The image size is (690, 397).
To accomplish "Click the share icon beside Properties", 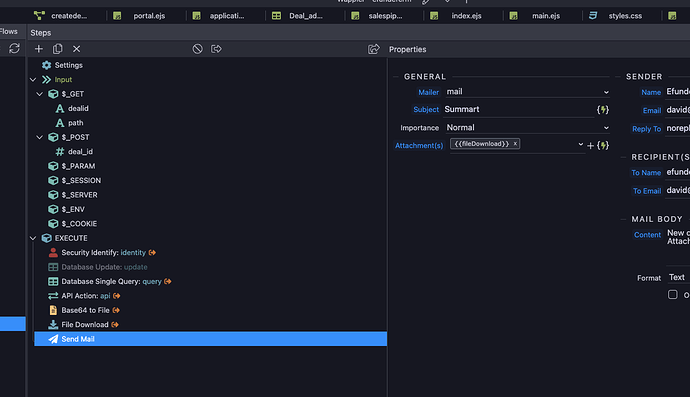I will (374, 49).
